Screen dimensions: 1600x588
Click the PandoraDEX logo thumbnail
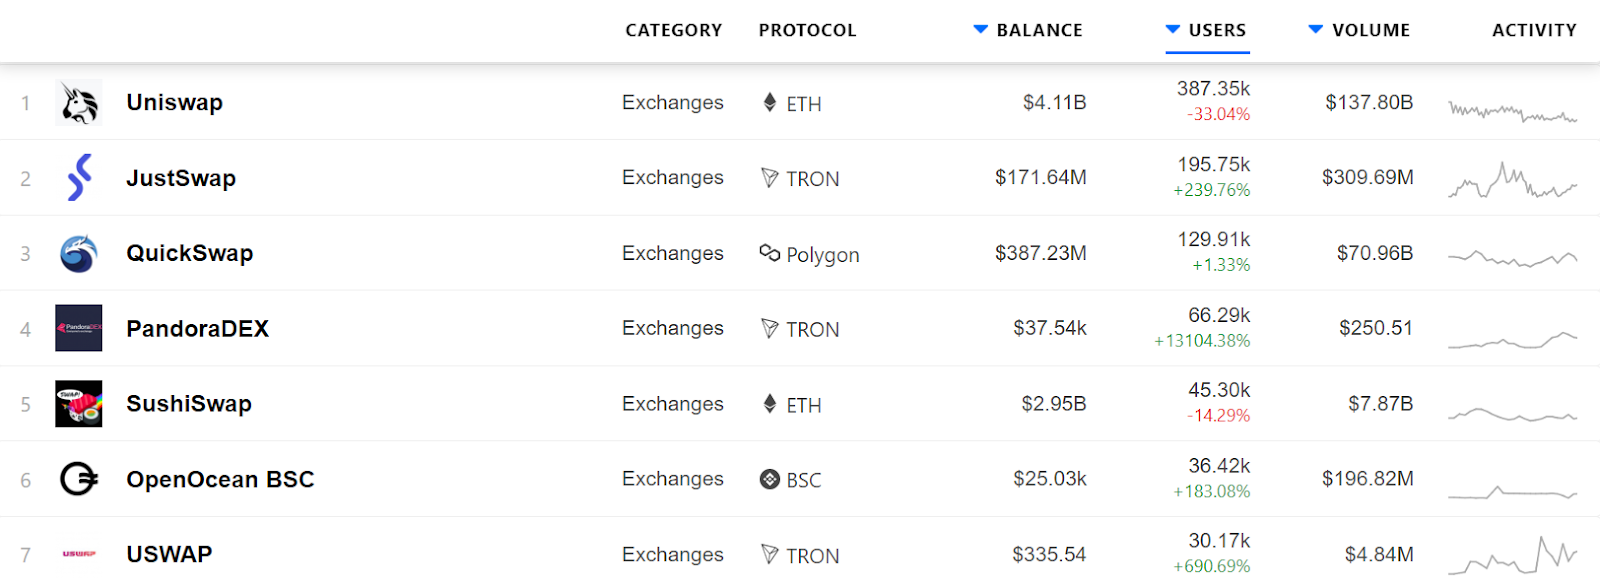(x=78, y=328)
